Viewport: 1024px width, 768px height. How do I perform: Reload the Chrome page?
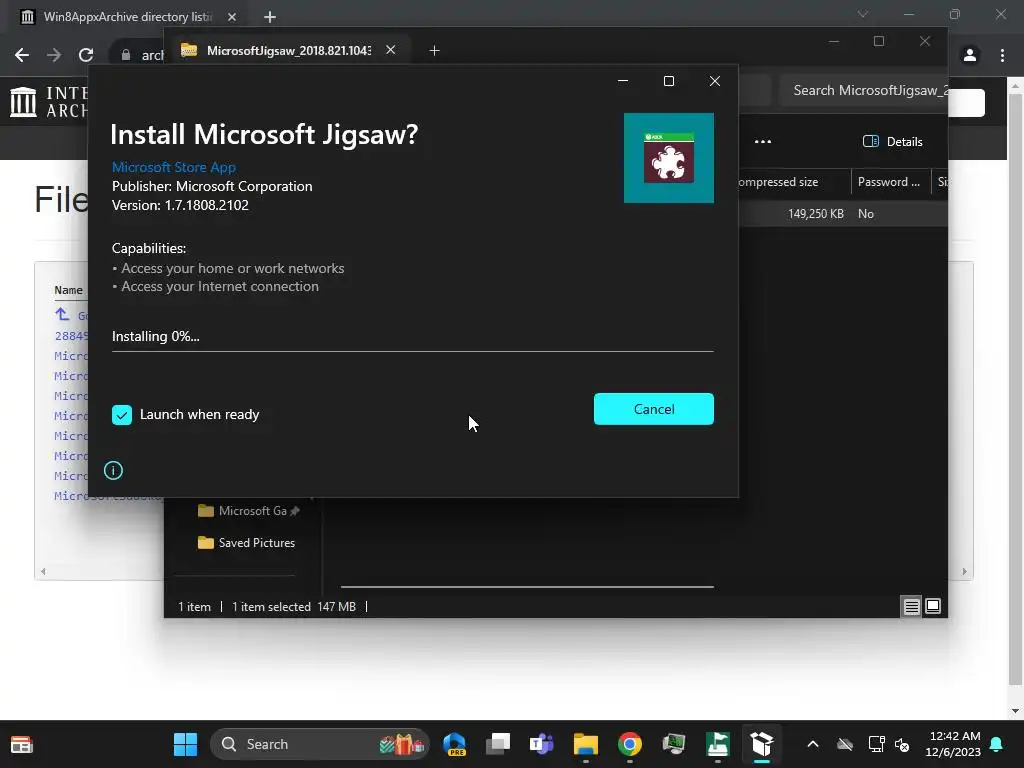[86, 55]
